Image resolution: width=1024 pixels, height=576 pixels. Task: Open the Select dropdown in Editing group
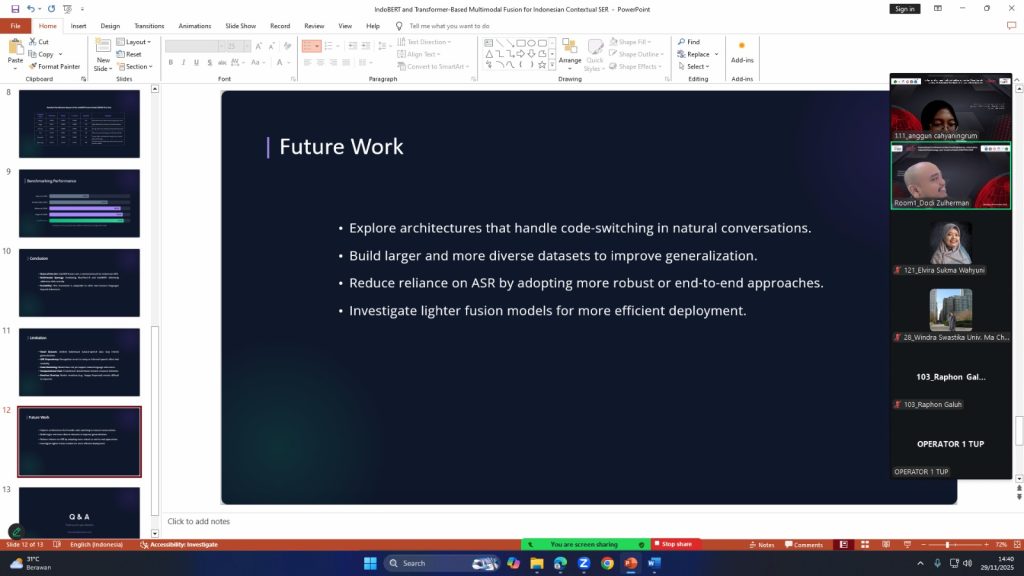tap(695, 67)
